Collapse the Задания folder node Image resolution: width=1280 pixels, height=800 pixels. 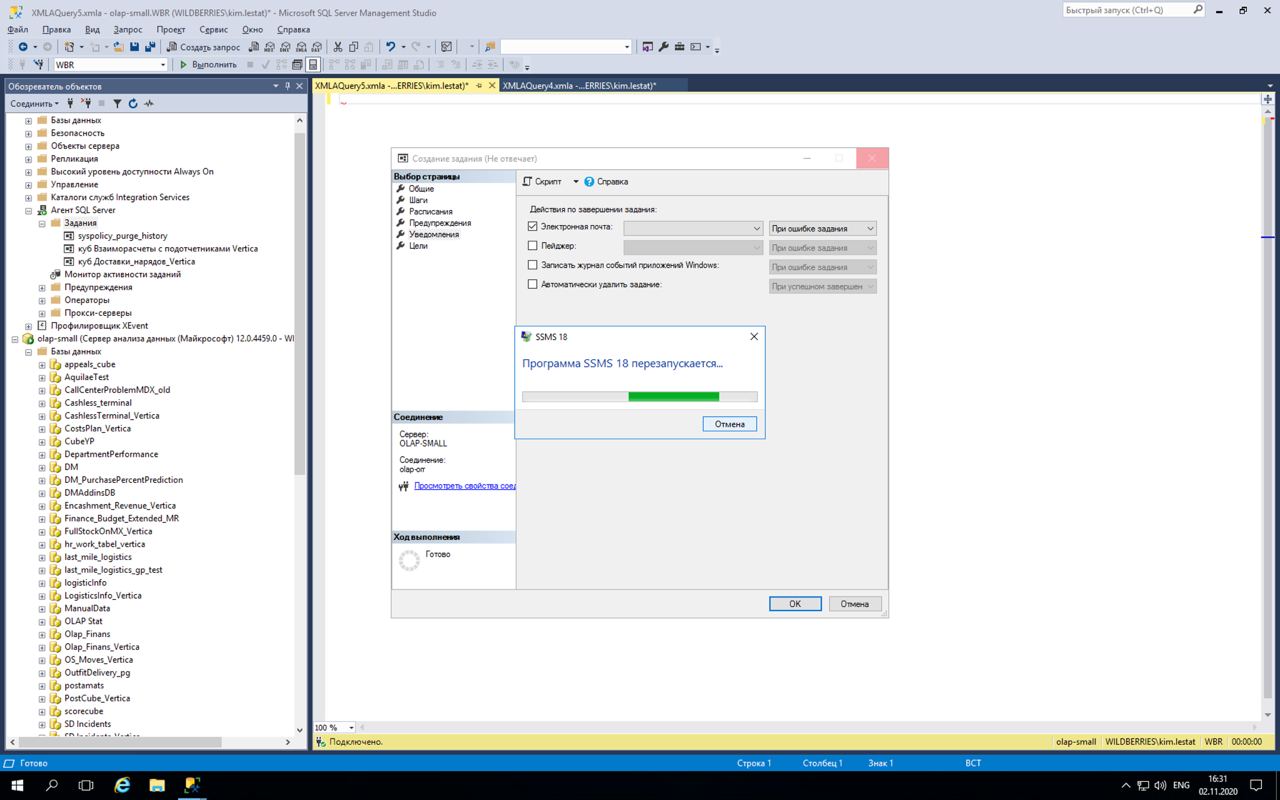[x=42, y=223]
